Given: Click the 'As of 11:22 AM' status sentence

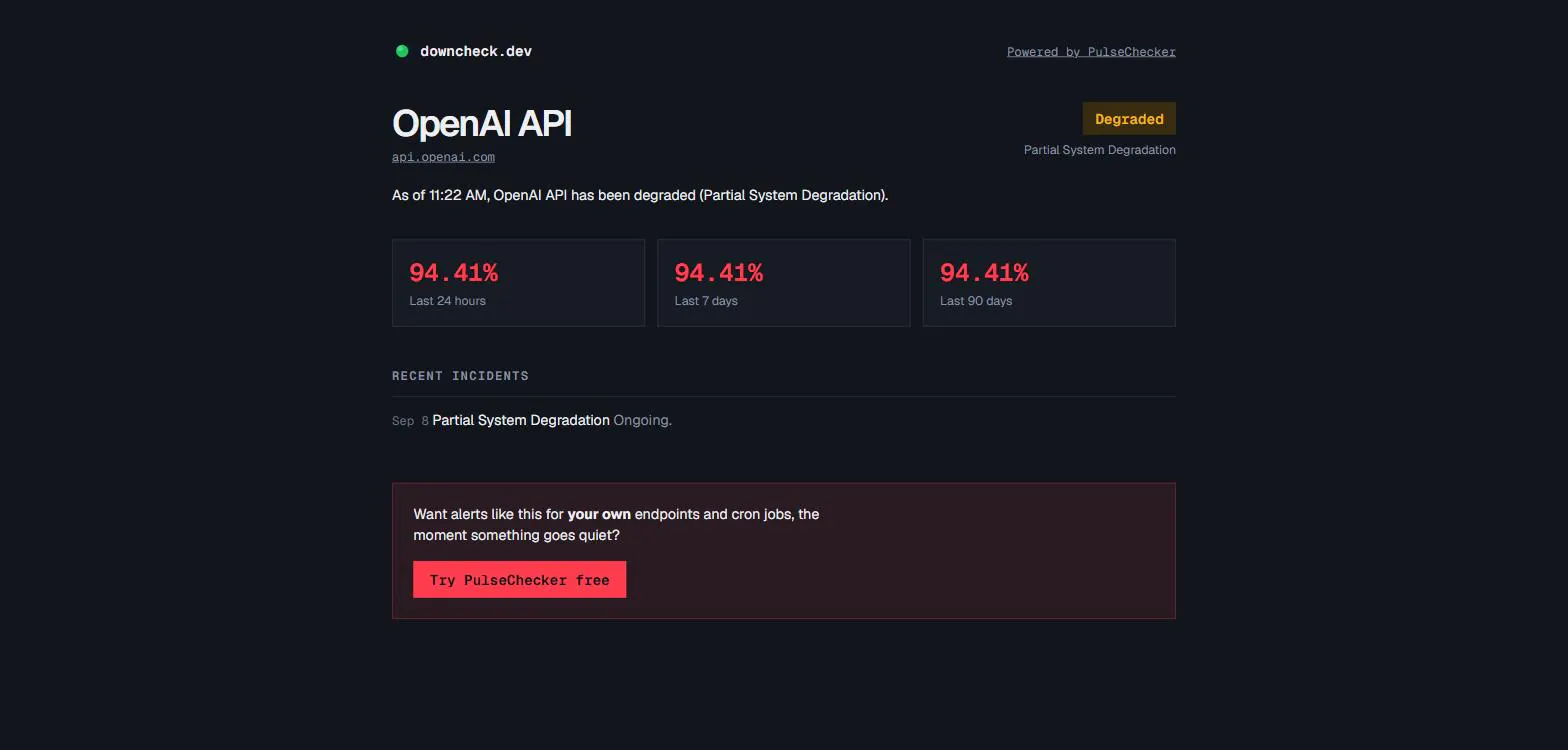Looking at the screenshot, I should [640, 195].
